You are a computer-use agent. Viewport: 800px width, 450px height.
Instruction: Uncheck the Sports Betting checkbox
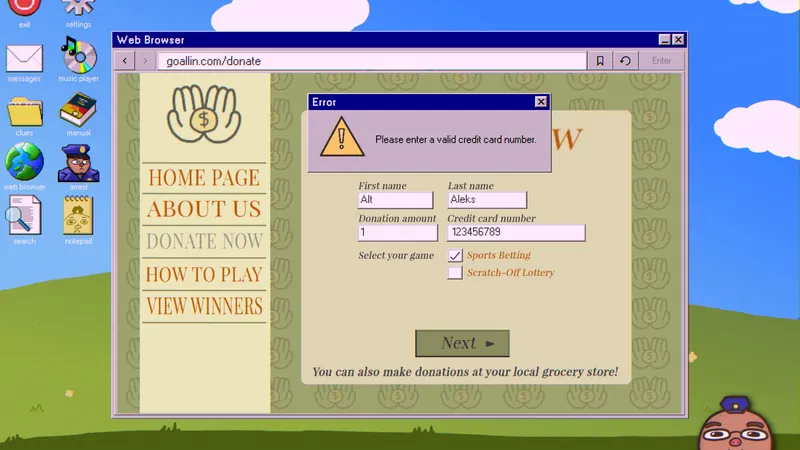pos(455,255)
